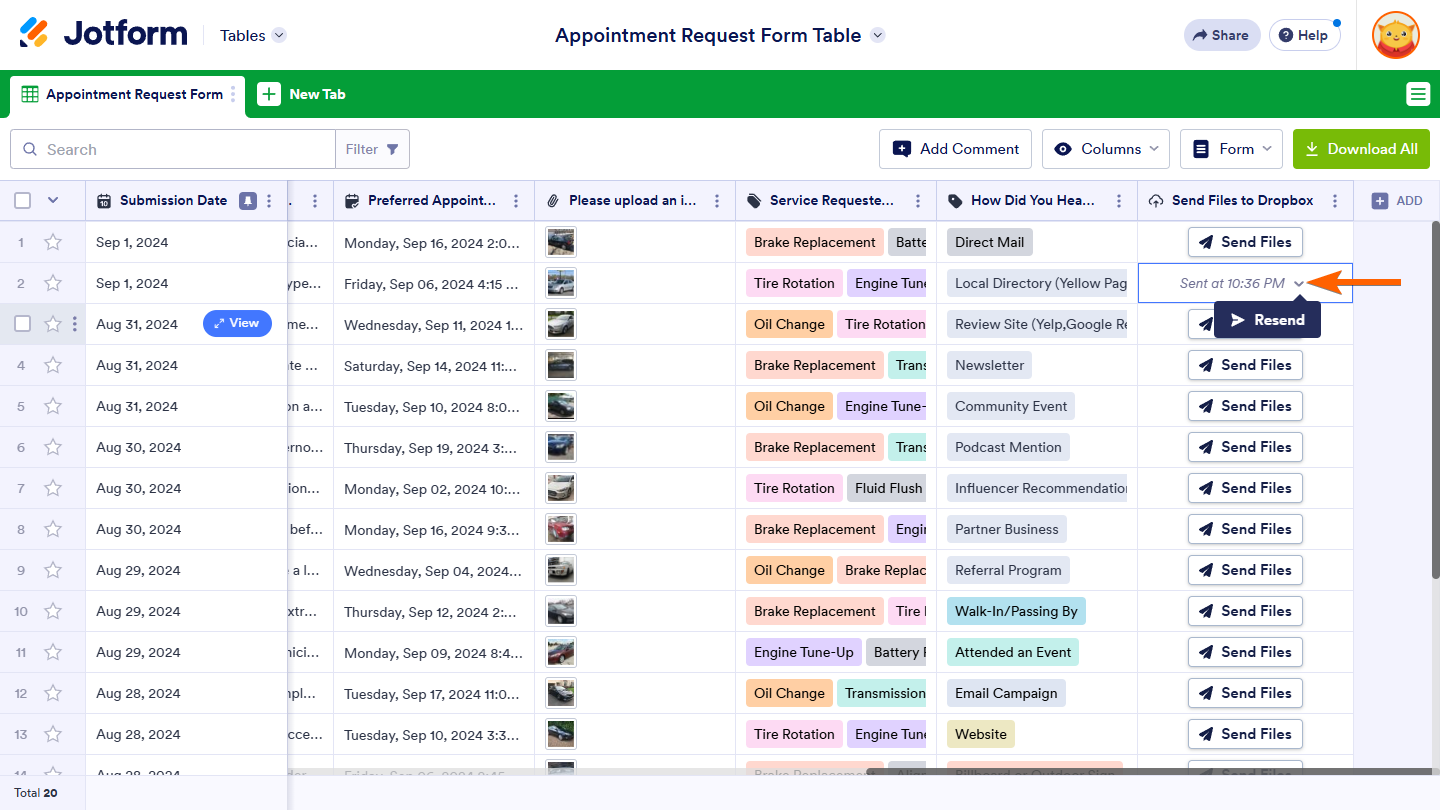Expand the Tables product dropdown
Image resolution: width=1440 pixels, height=810 pixels.
[x=253, y=35]
